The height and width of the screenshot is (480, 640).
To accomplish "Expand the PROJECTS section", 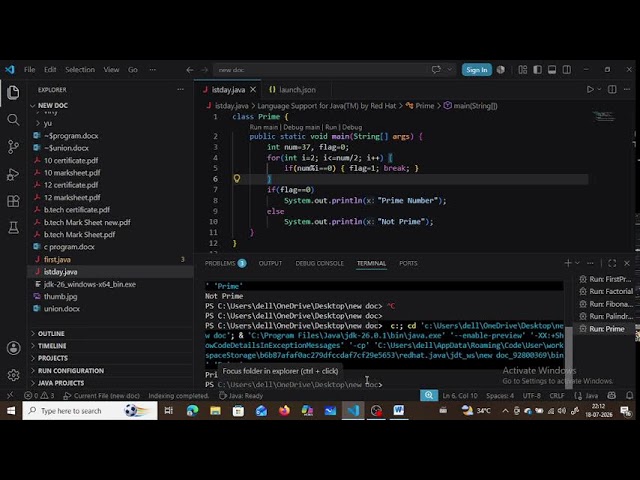I will coord(53,358).
